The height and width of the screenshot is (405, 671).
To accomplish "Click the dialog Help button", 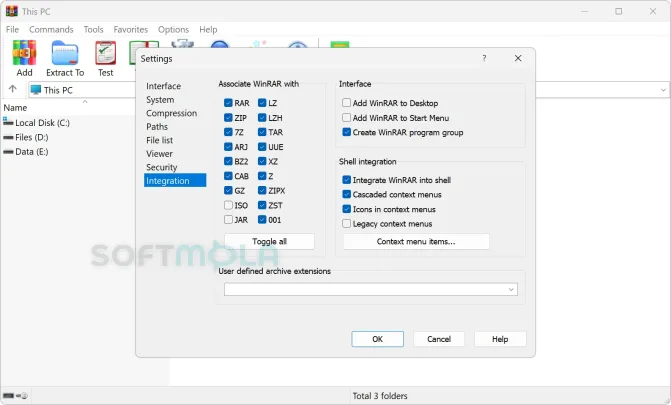I will 500,339.
